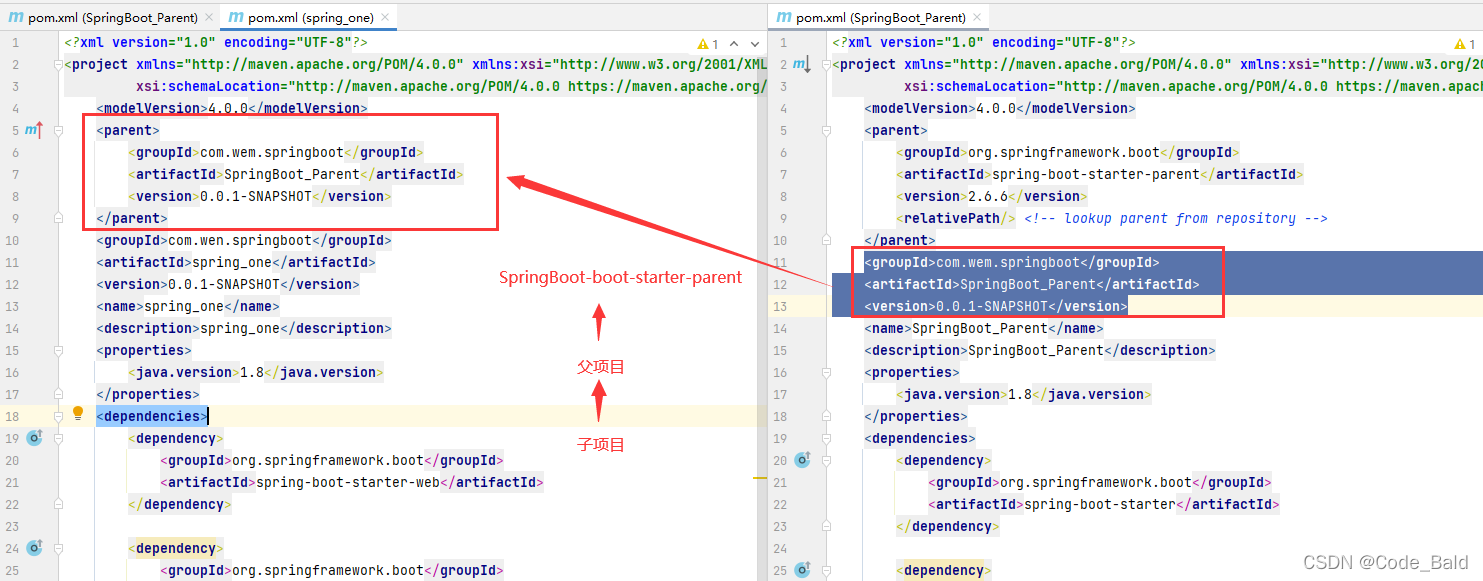This screenshot has height=581, width=1483.
Task: Click line number 12 in the left editor gutter
Action: tap(12, 284)
